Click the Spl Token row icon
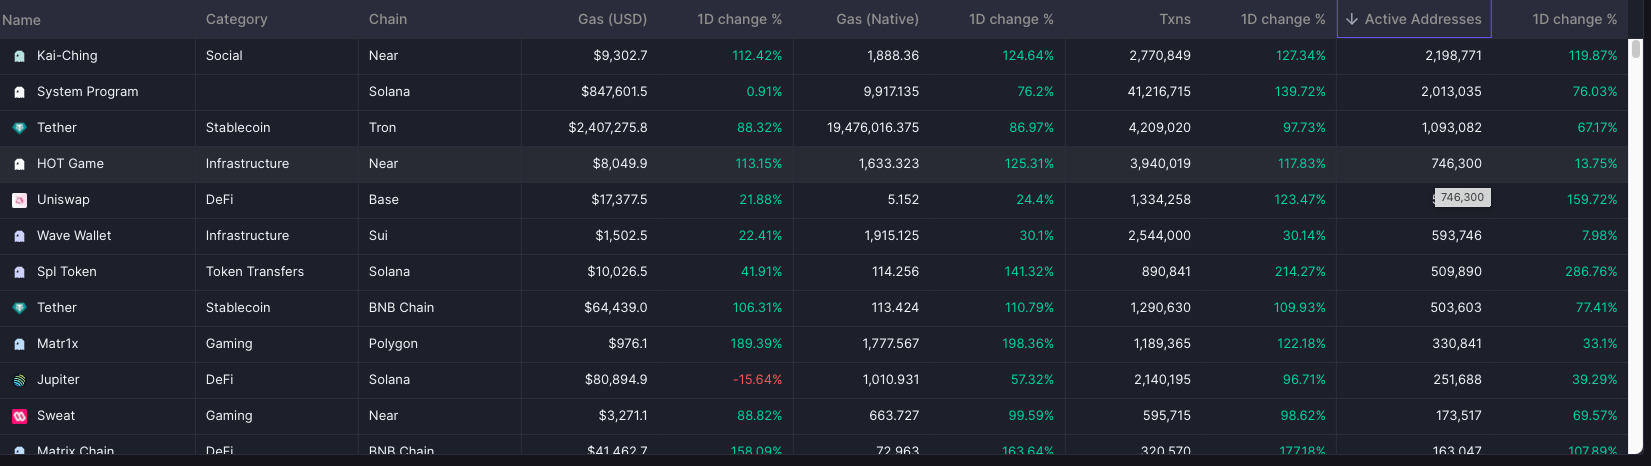Viewport: 1651px width, 466px height. point(19,272)
